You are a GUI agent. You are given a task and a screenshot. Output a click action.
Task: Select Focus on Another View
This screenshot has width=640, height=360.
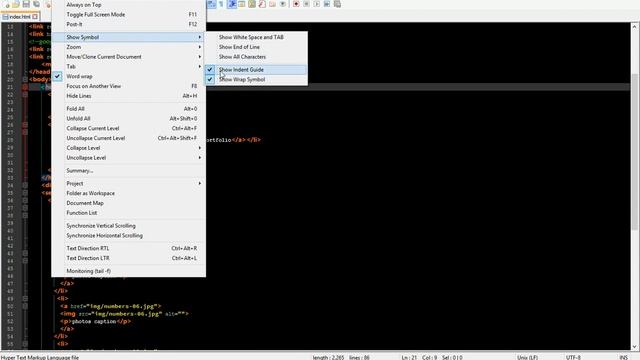pyautogui.click(x=128, y=86)
